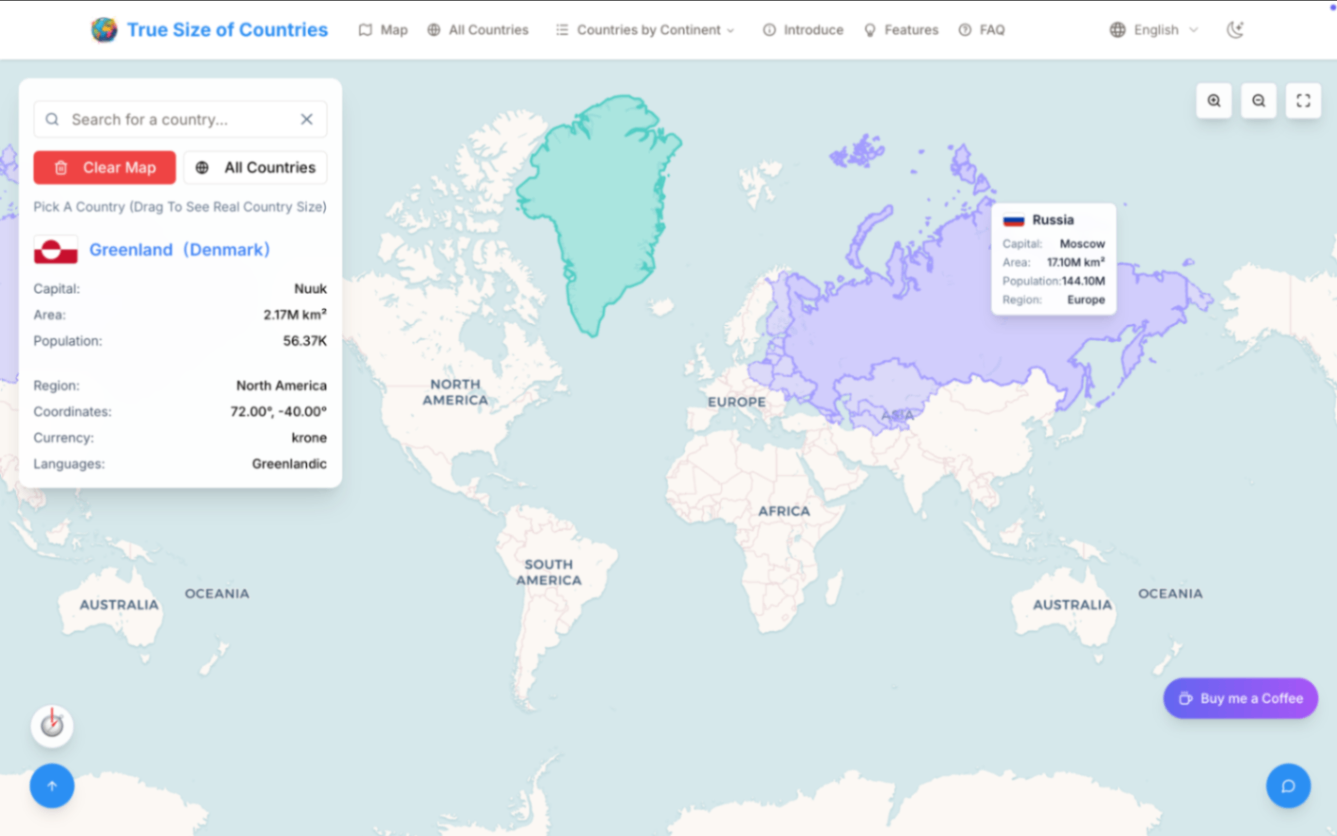1337x836 pixels.
Task: Click the left AUSTRALIA map label
Action: pyautogui.click(x=119, y=605)
